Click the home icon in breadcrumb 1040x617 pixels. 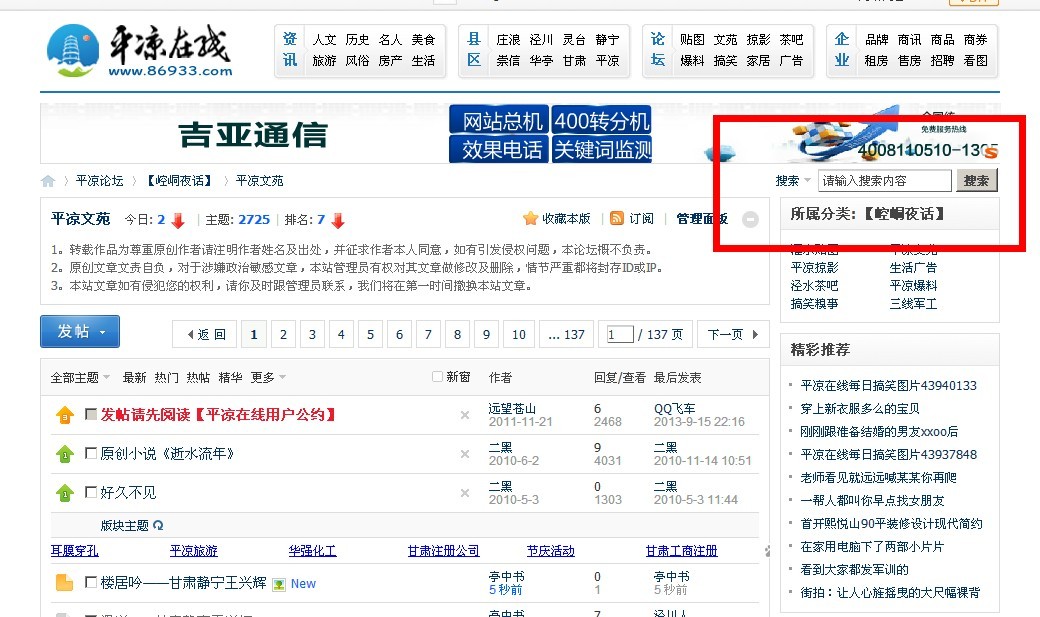tap(48, 180)
